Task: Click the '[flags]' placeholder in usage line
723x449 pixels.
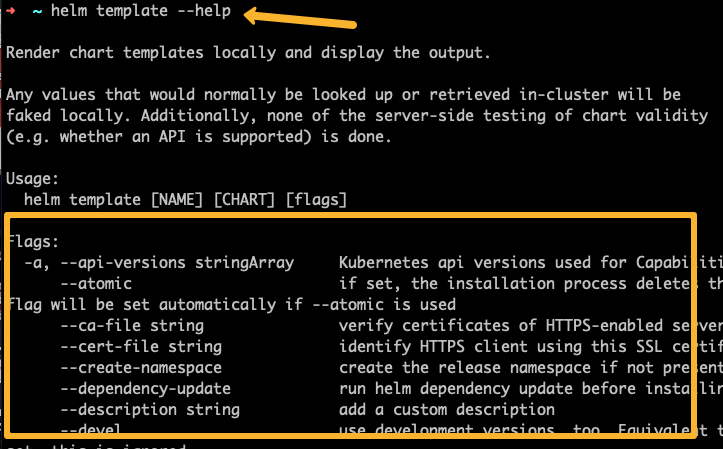Action: coord(316,200)
